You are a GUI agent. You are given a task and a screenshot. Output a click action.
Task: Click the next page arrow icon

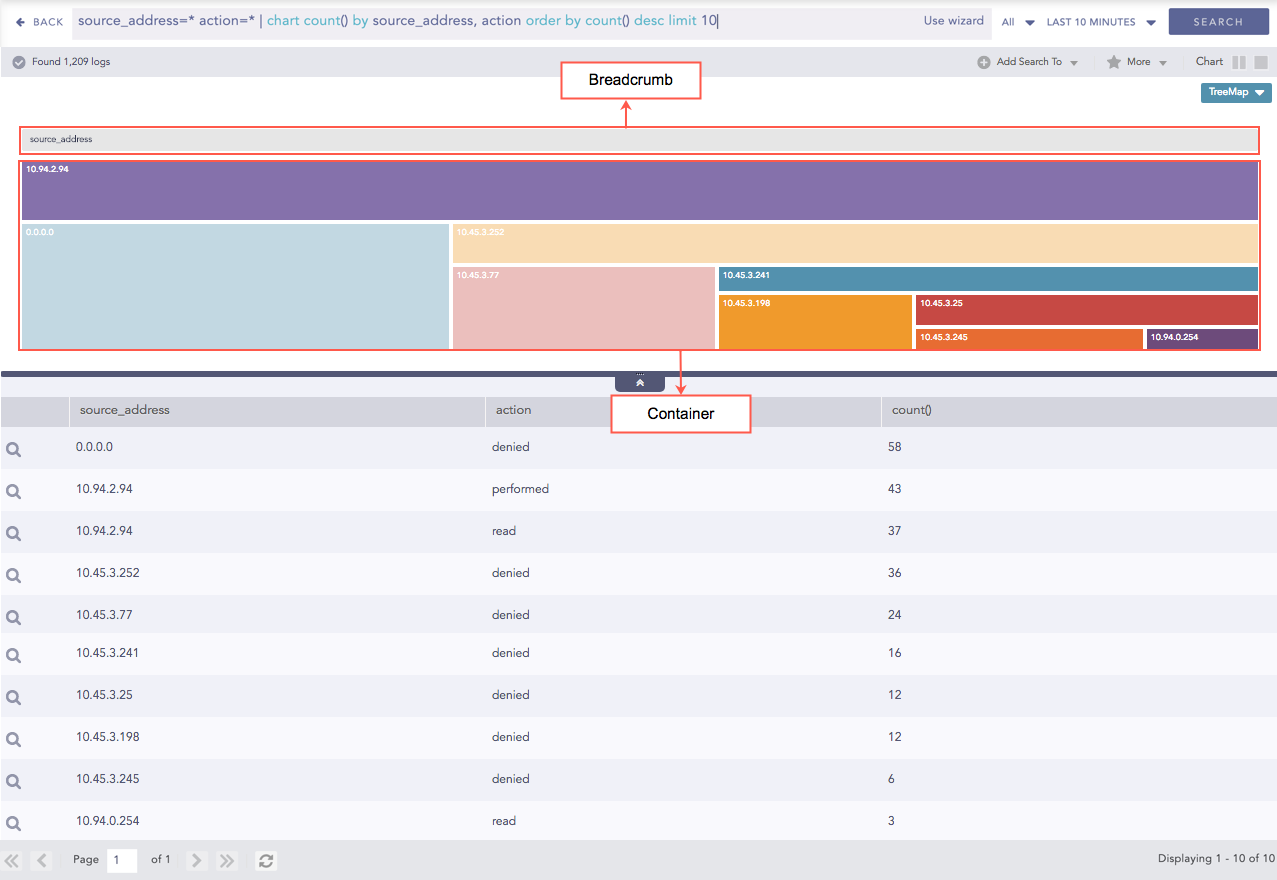point(196,860)
